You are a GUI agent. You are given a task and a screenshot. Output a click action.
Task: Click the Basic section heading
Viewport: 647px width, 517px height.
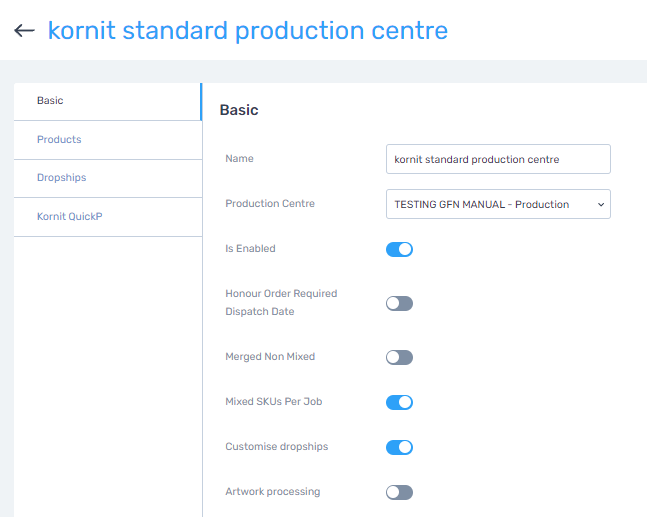(239, 110)
